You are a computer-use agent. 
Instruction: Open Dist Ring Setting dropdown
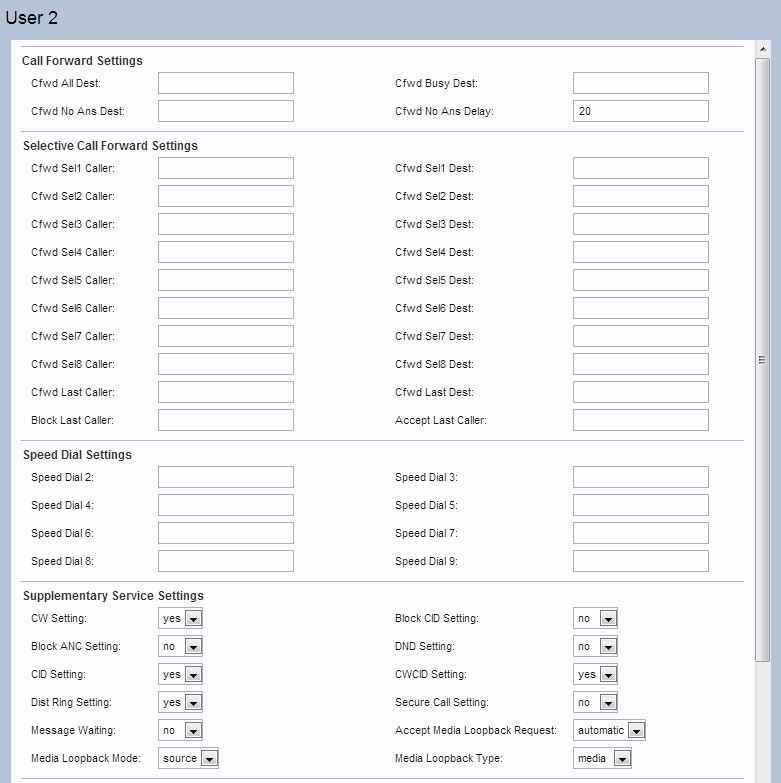pos(181,703)
